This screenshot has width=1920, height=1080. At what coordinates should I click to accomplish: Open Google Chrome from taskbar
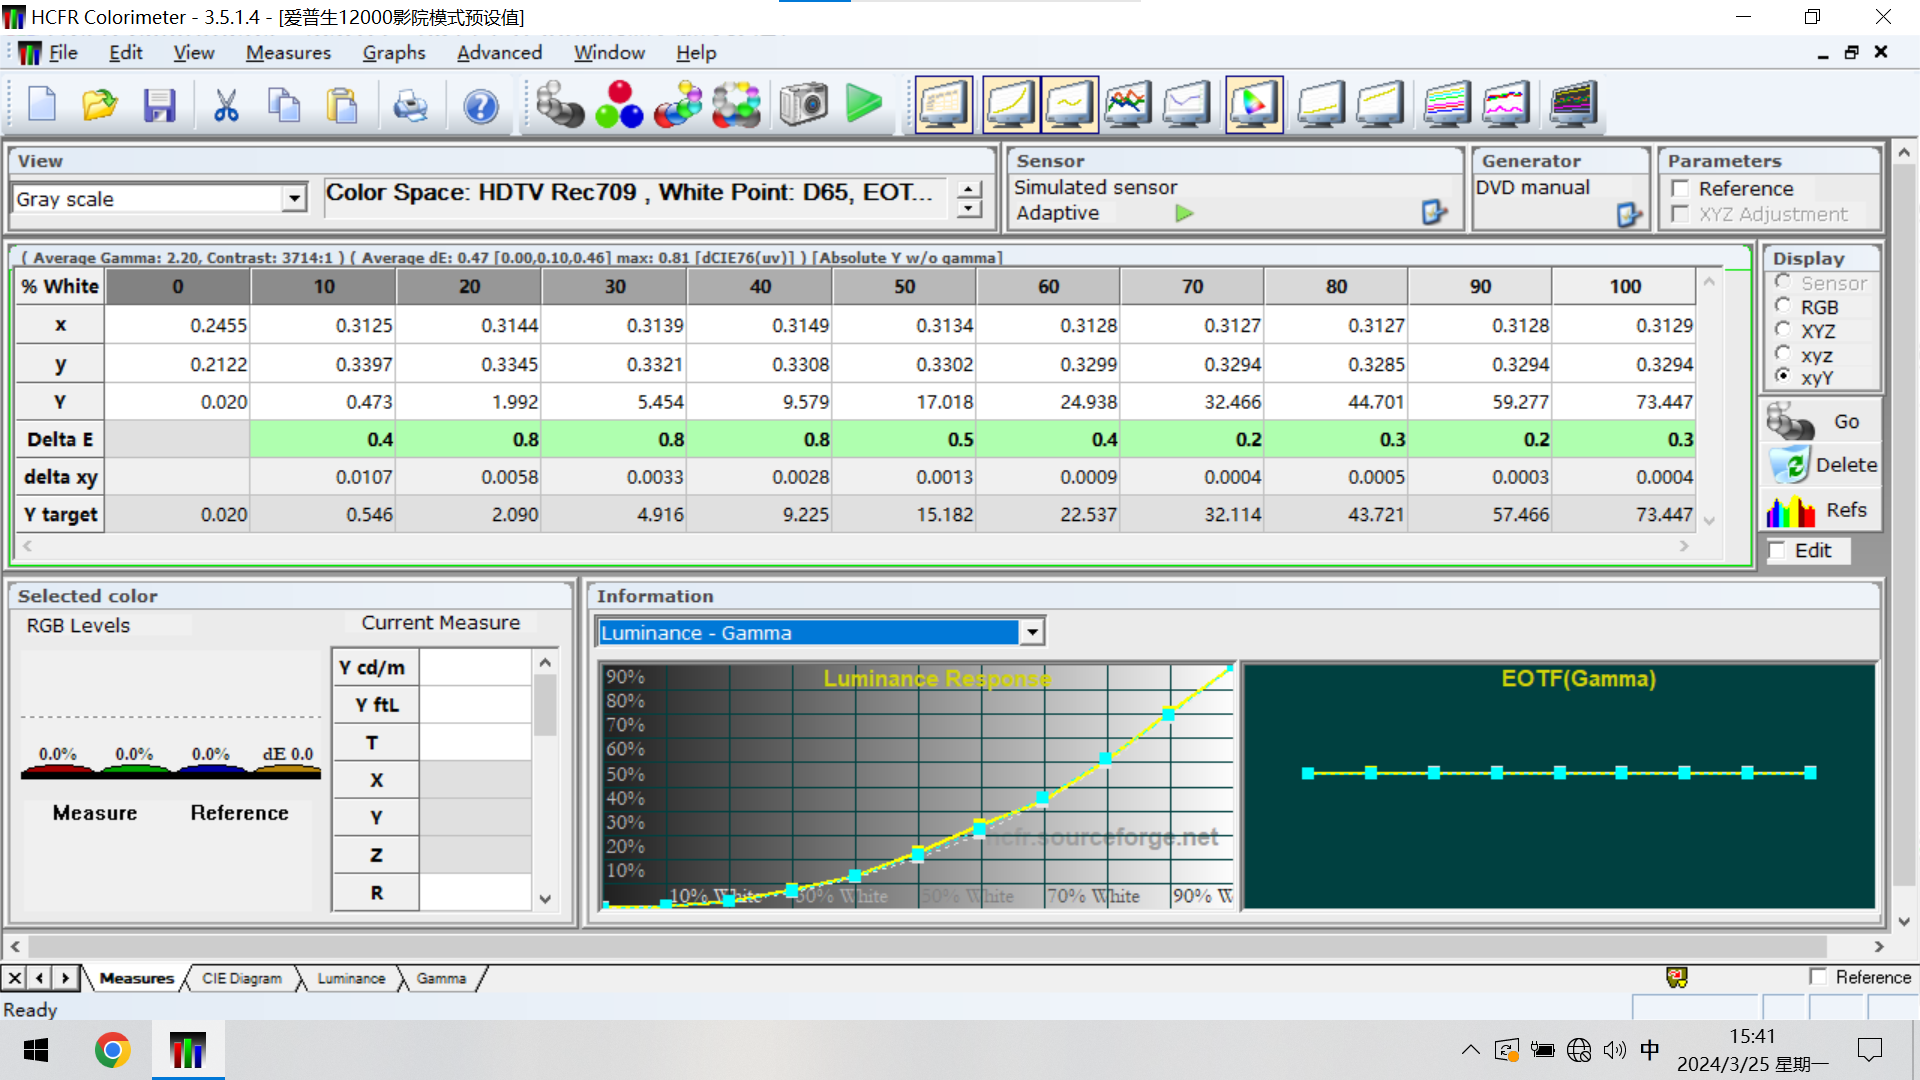pos(112,1050)
